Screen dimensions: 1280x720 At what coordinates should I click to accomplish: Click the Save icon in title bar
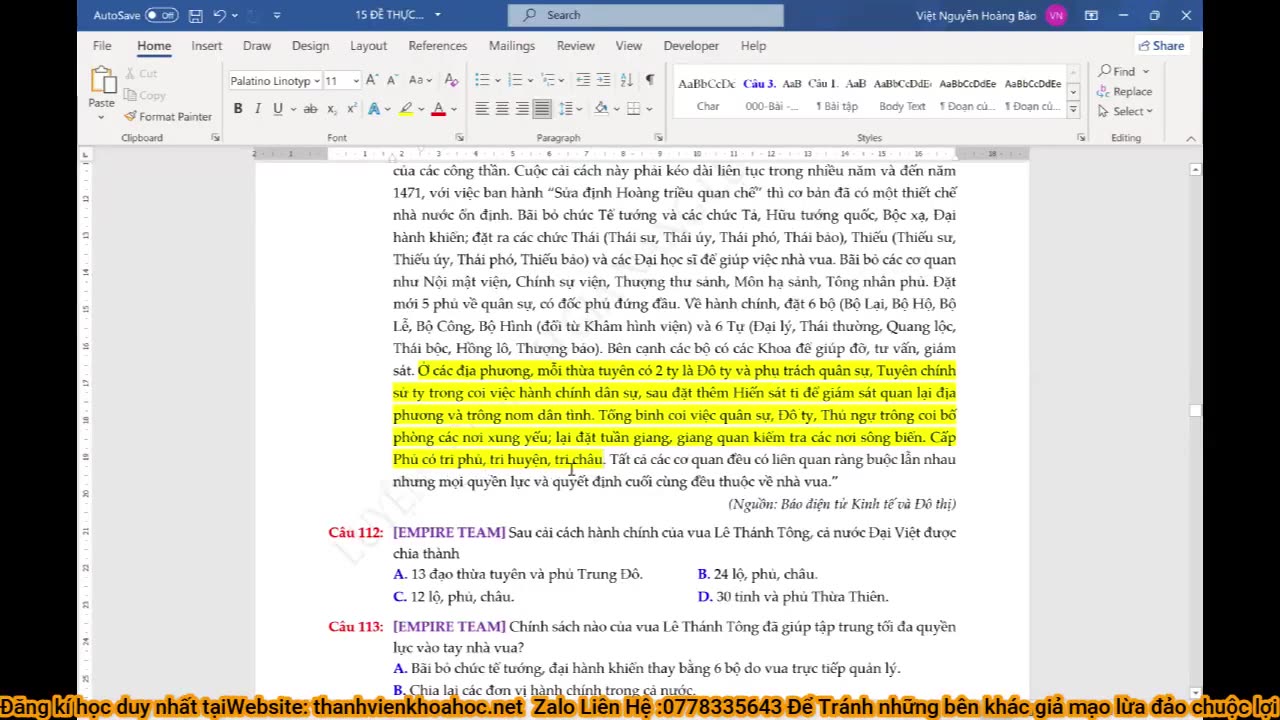[195, 15]
